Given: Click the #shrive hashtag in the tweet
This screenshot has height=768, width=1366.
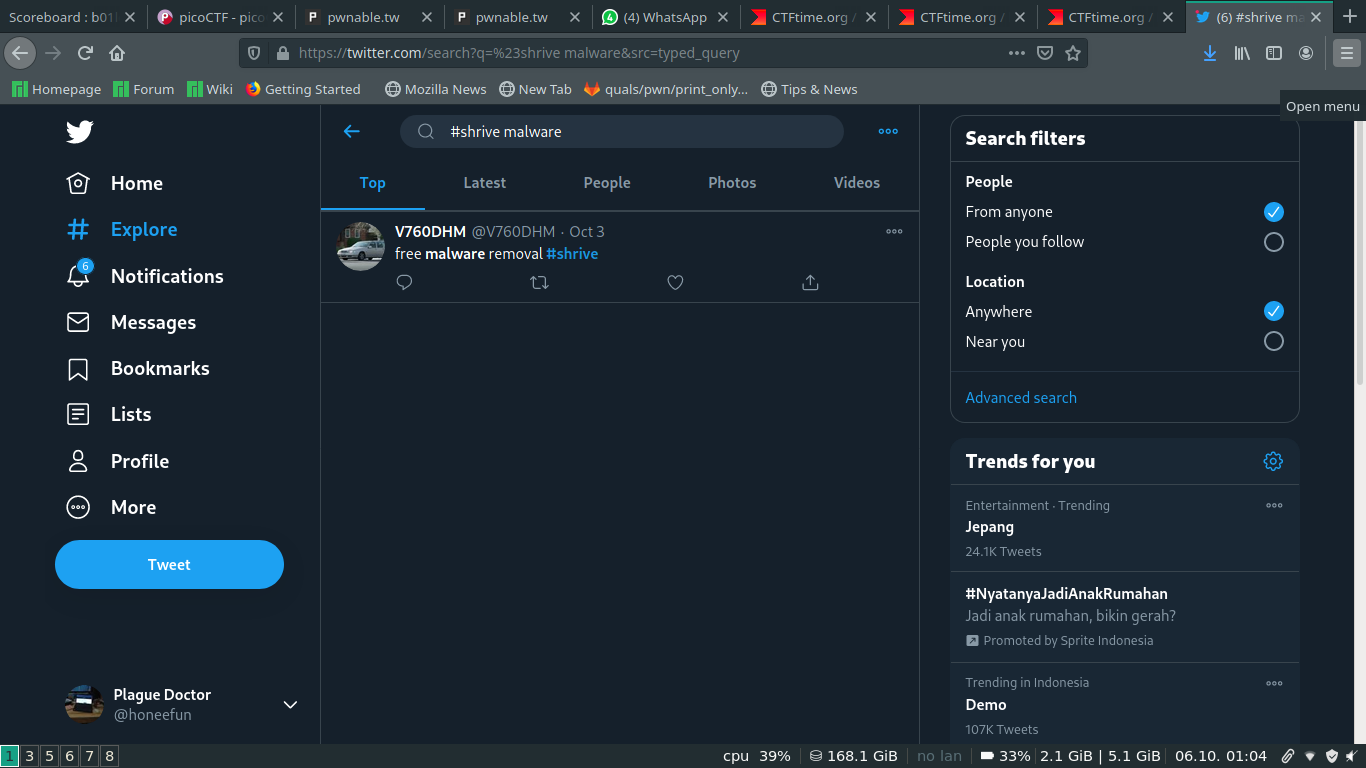Looking at the screenshot, I should [572, 254].
